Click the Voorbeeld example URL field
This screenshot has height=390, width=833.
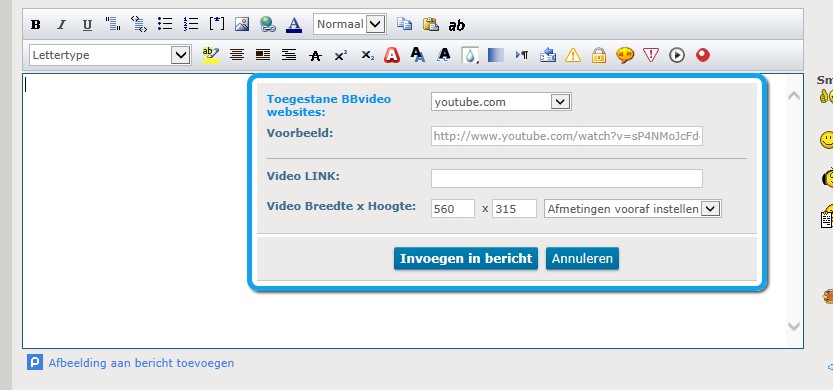click(x=567, y=136)
